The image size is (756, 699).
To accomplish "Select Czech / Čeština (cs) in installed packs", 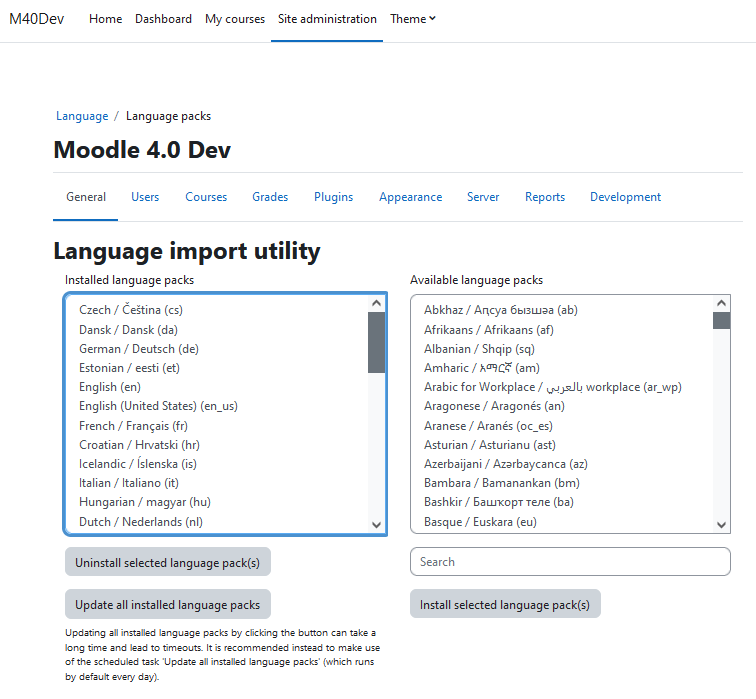I will [x=217, y=310].
